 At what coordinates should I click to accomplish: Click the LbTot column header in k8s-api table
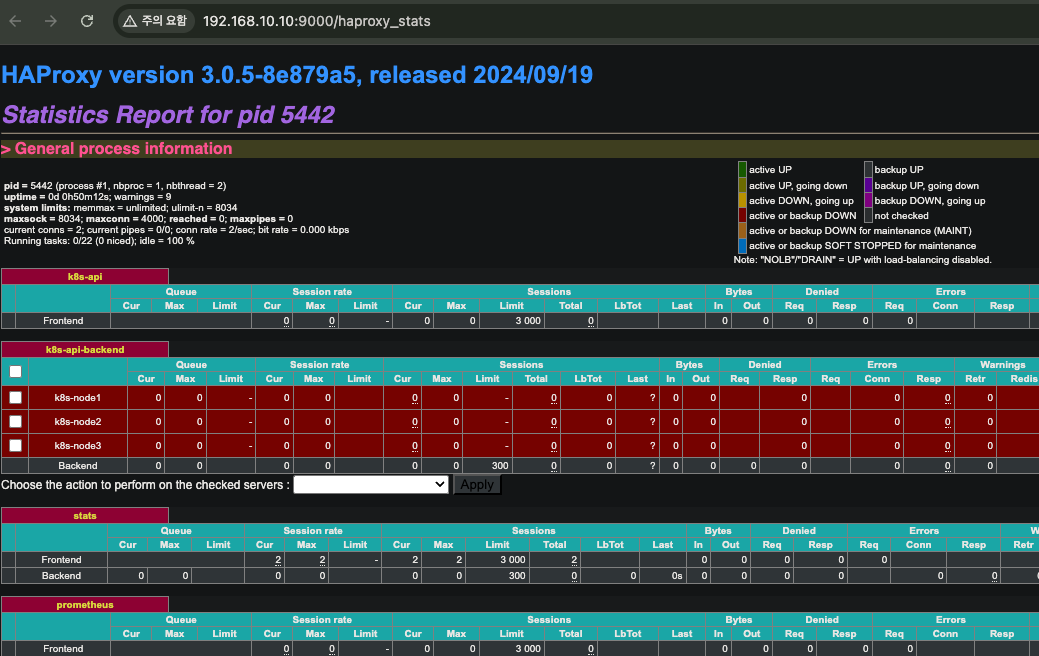tap(628, 305)
